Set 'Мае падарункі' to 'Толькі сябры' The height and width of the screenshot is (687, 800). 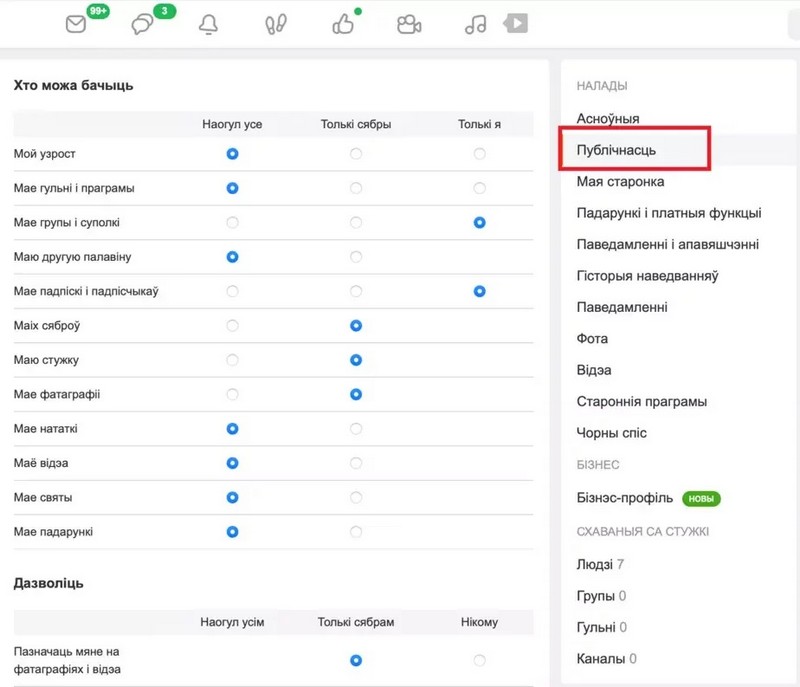[x=356, y=532]
